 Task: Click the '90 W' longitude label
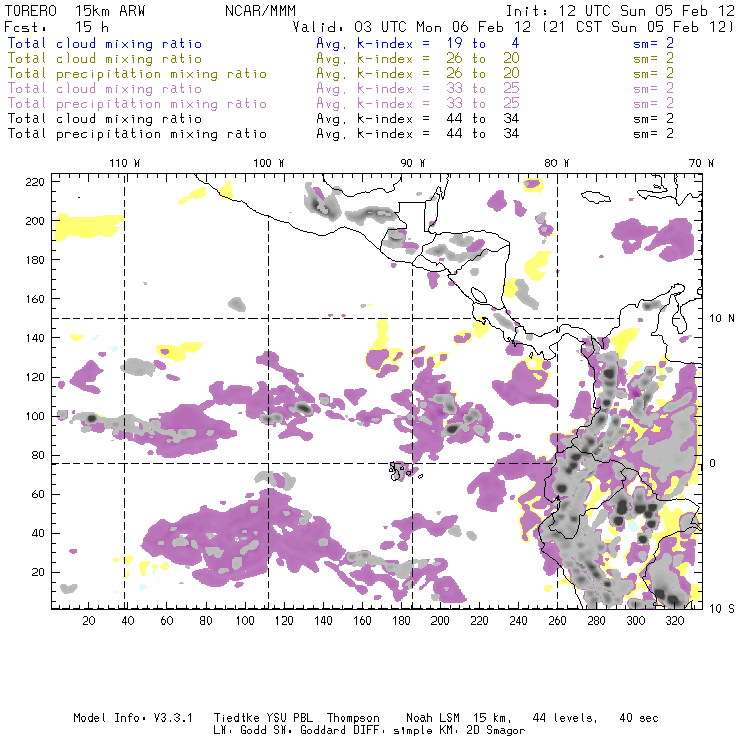tap(412, 163)
